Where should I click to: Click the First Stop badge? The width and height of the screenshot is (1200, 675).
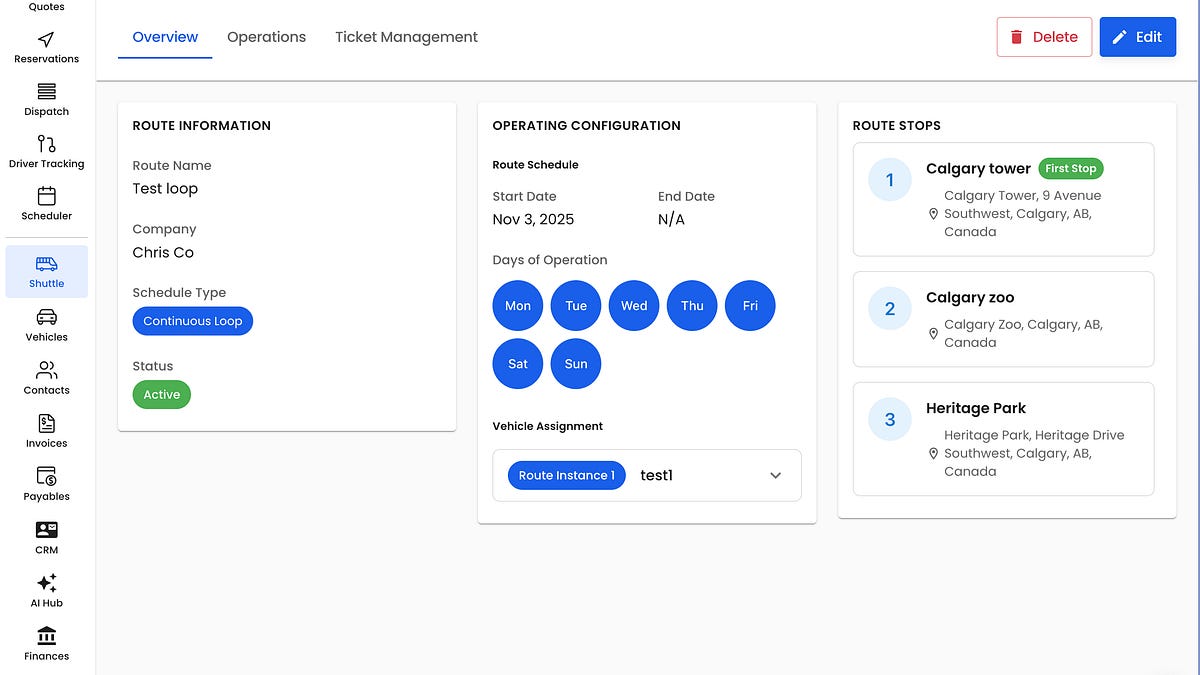click(x=1071, y=169)
